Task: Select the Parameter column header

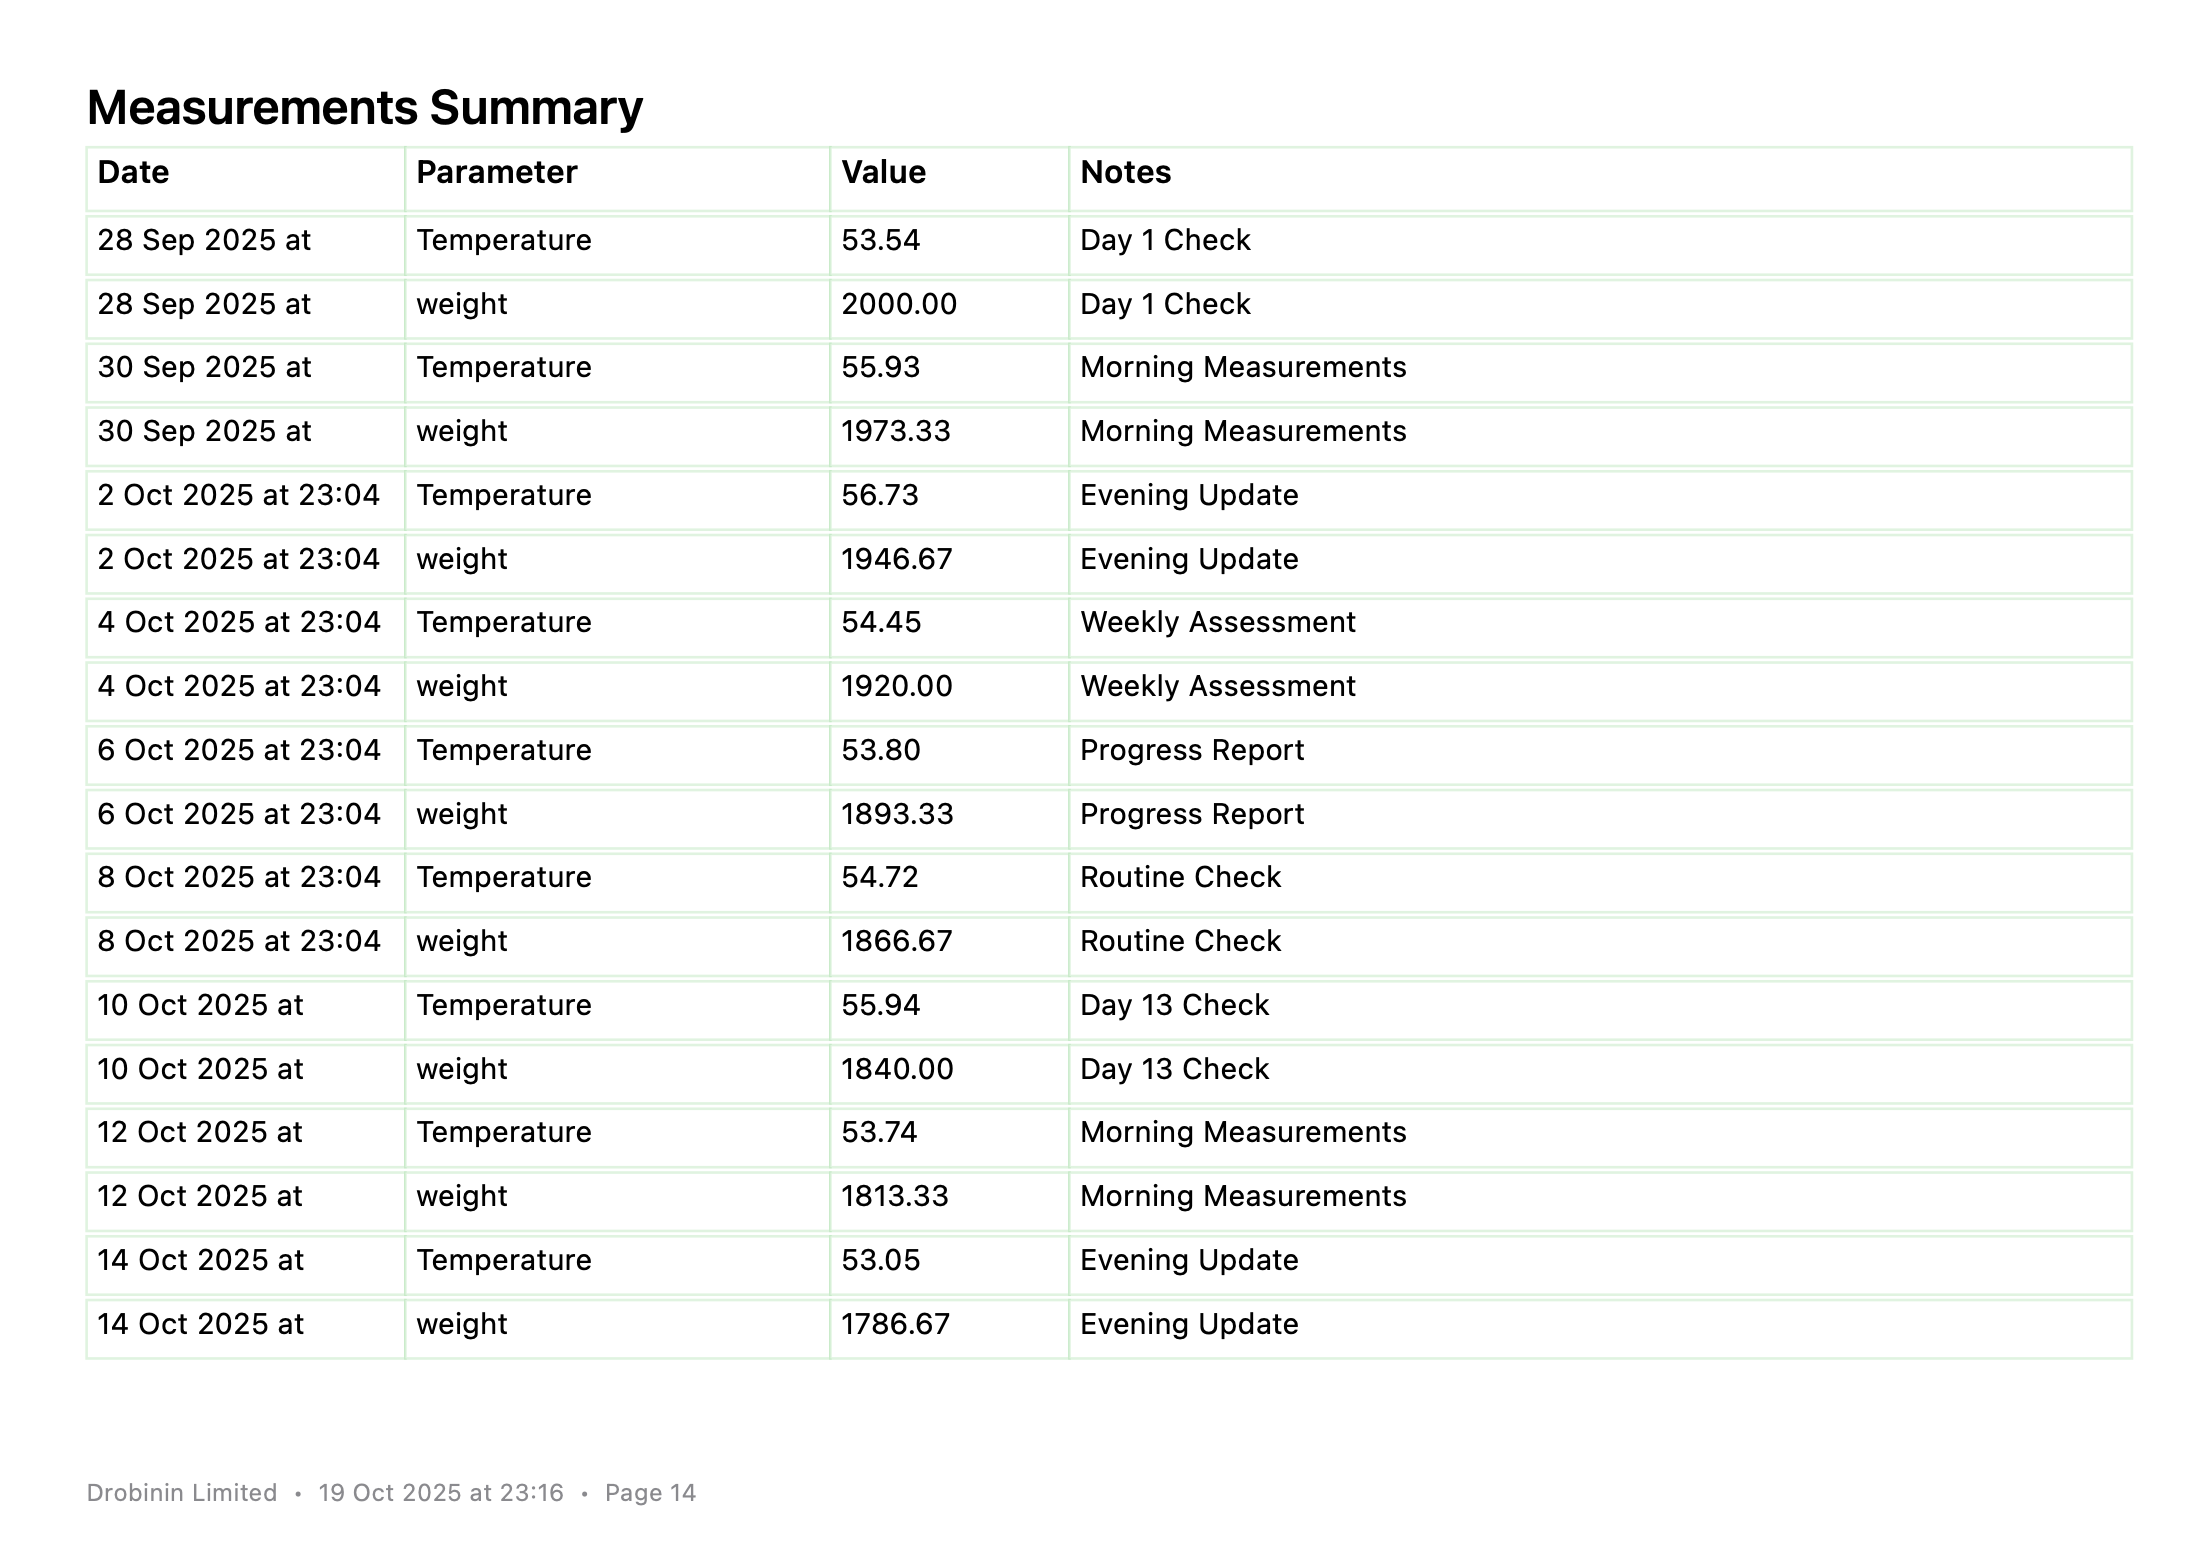Action: click(496, 173)
